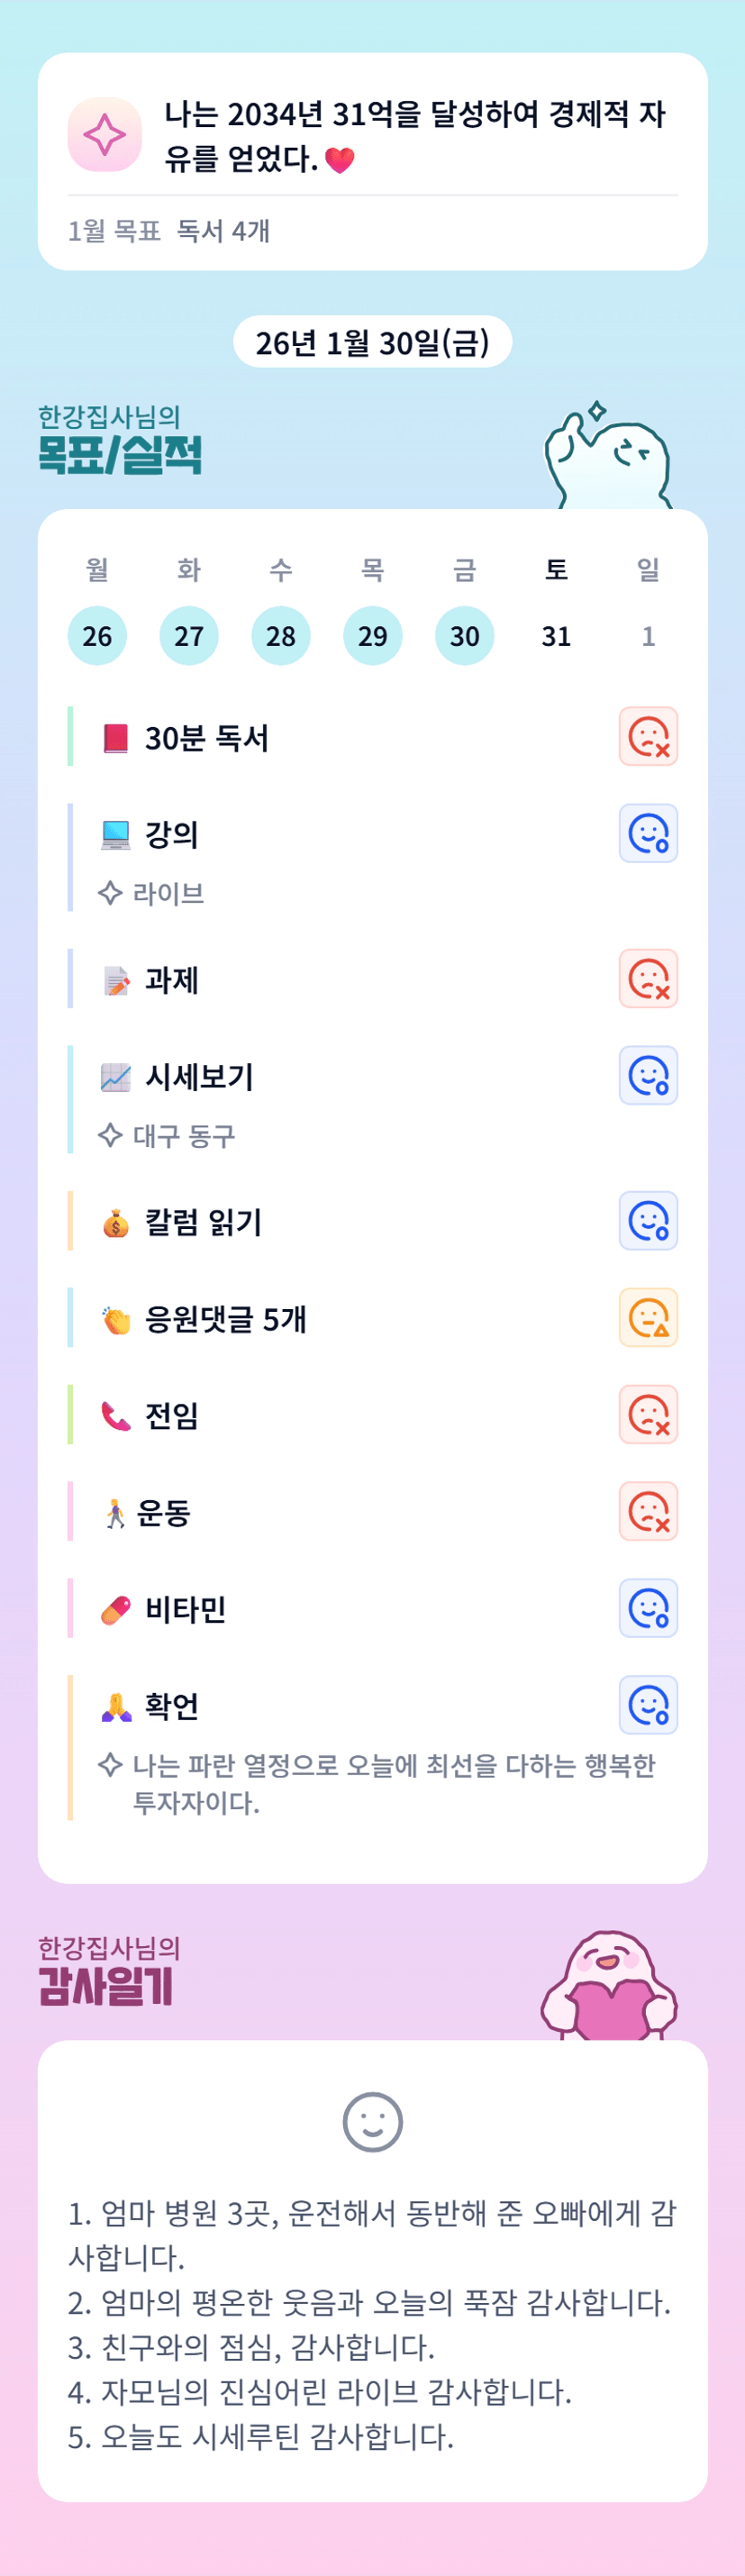Click the 운동 sad-face status icon
The height and width of the screenshot is (2576, 745).
tap(648, 1512)
